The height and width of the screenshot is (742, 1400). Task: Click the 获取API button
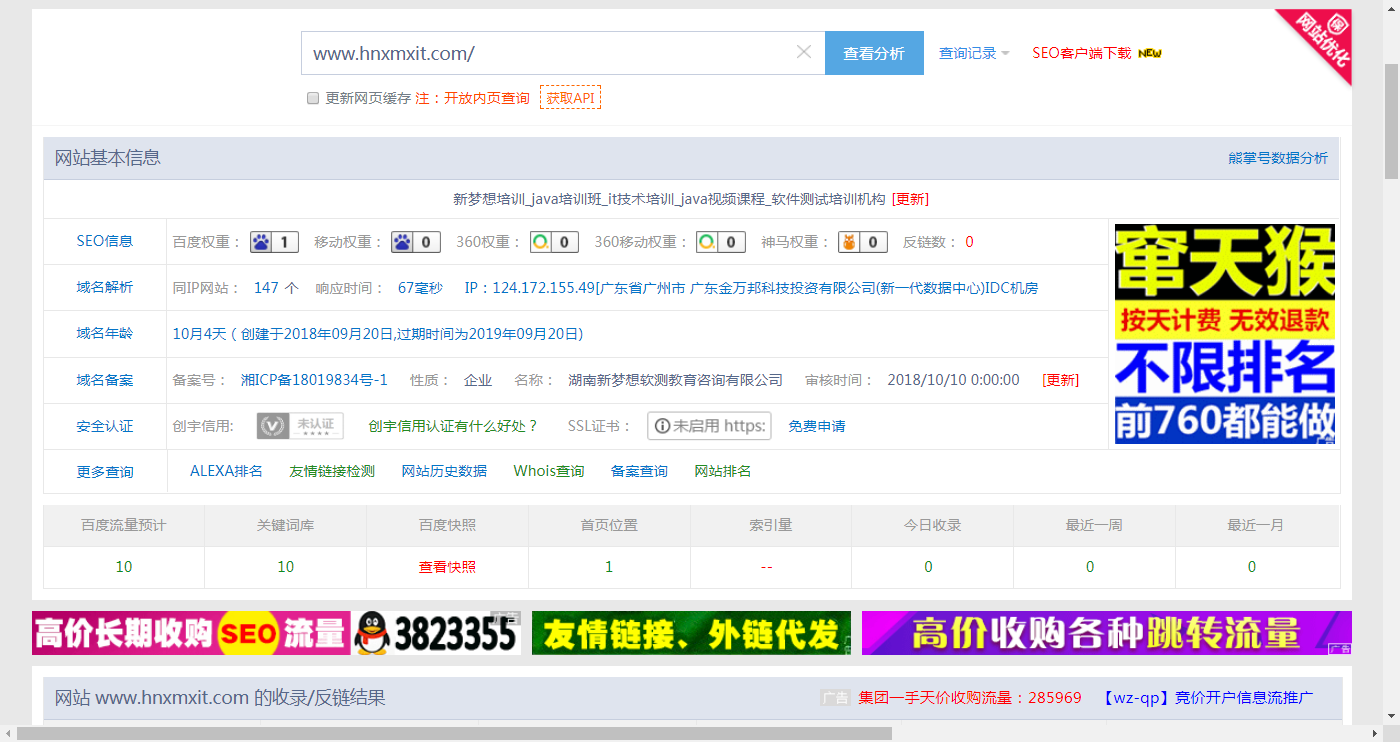click(570, 98)
